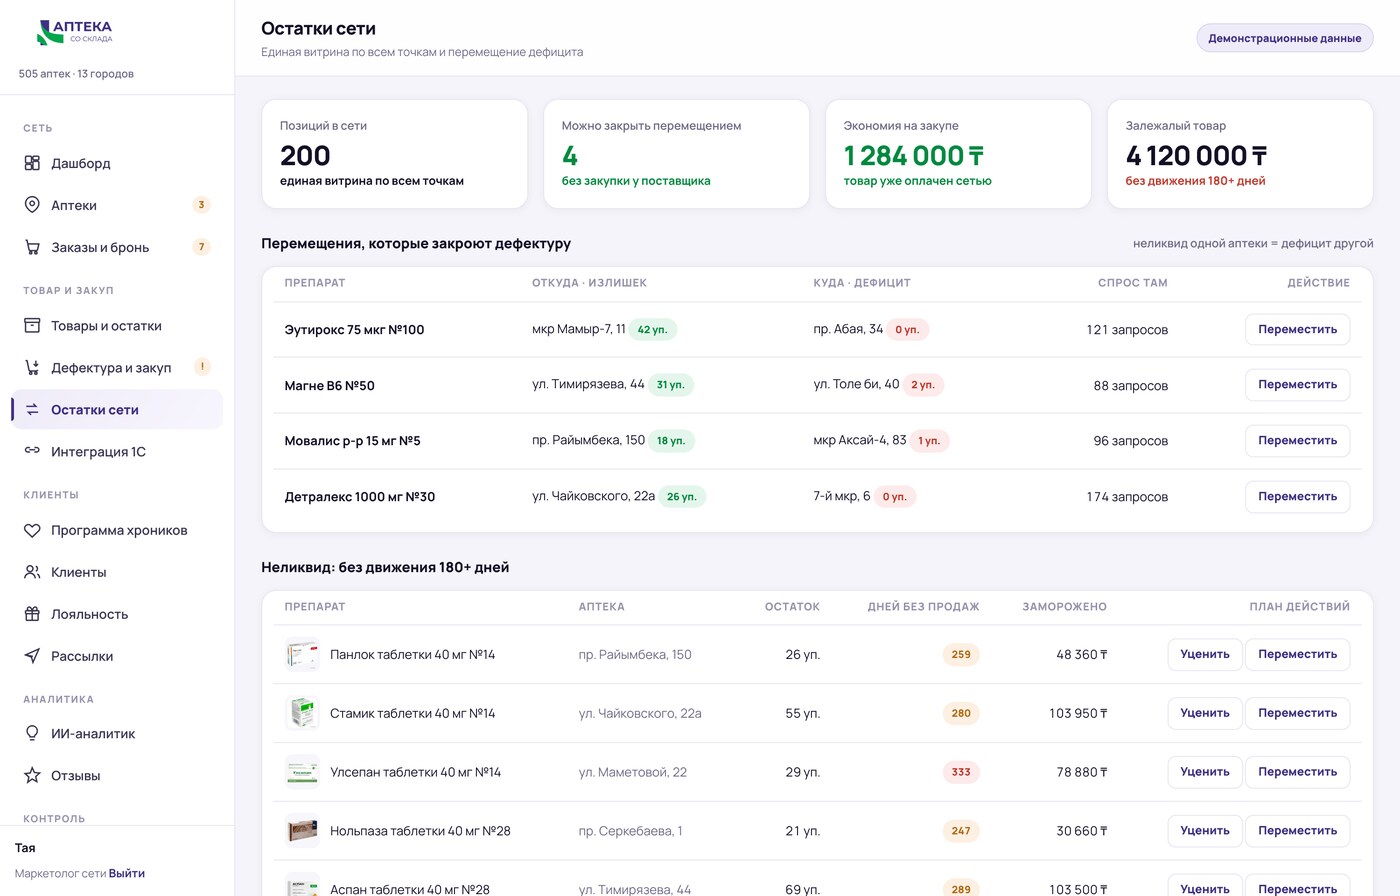Click the ЗАМОРОЖЕНО column header
The height and width of the screenshot is (896, 1400).
click(x=1064, y=607)
